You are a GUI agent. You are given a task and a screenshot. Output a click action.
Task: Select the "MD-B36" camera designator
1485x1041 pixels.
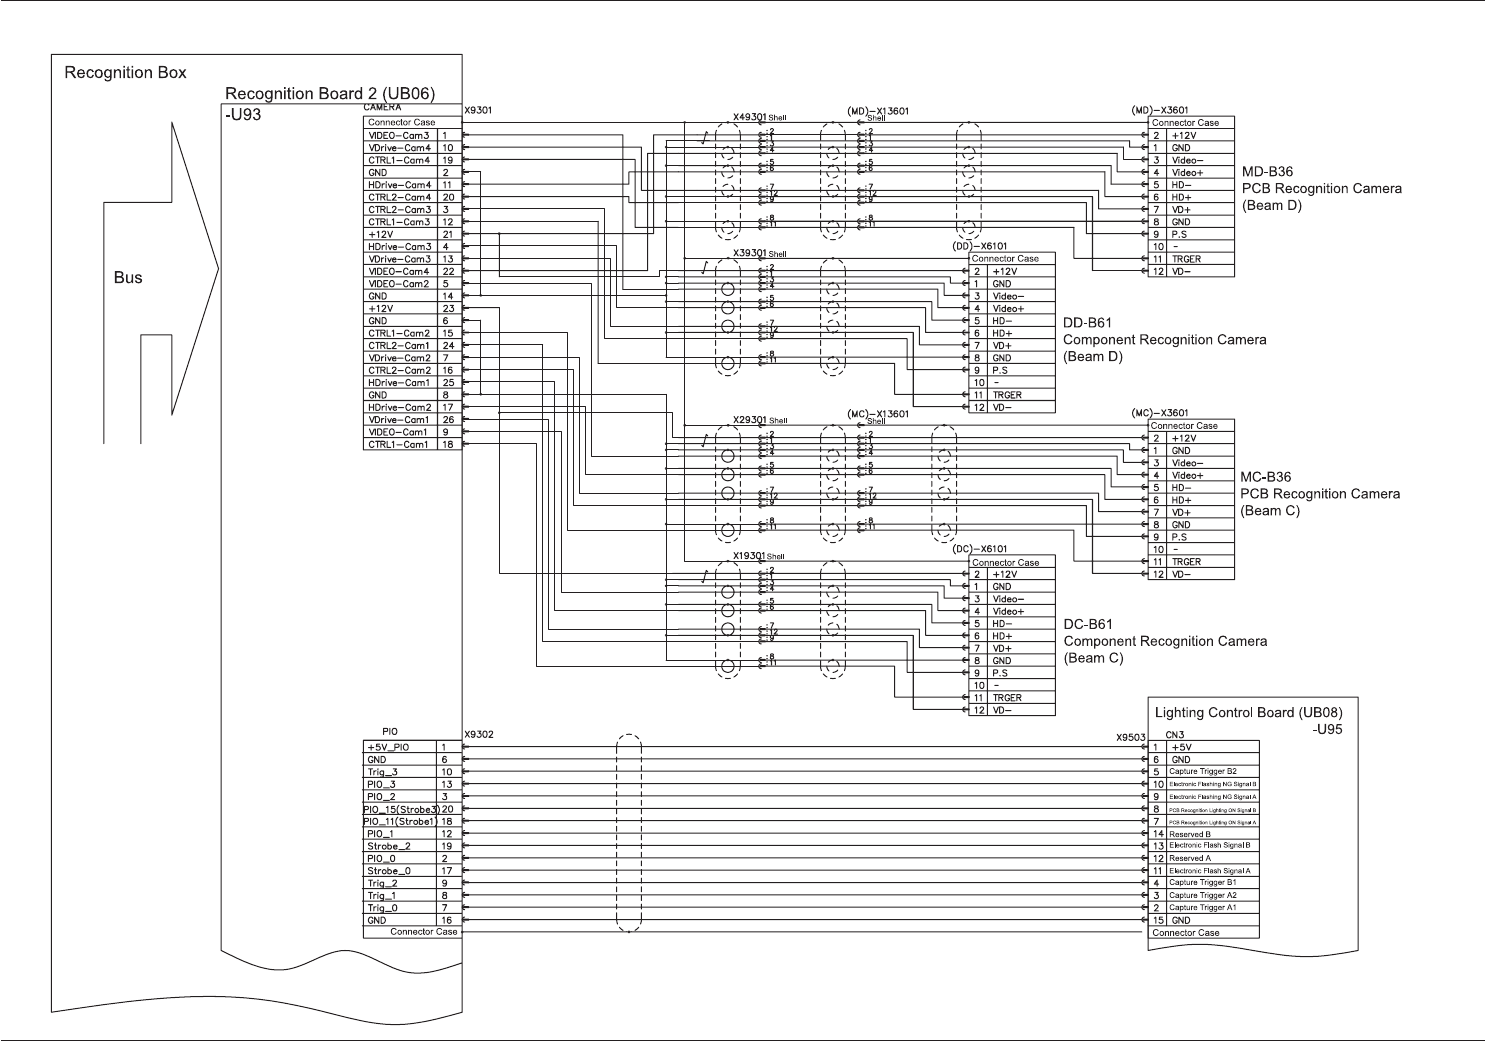coord(1266,172)
